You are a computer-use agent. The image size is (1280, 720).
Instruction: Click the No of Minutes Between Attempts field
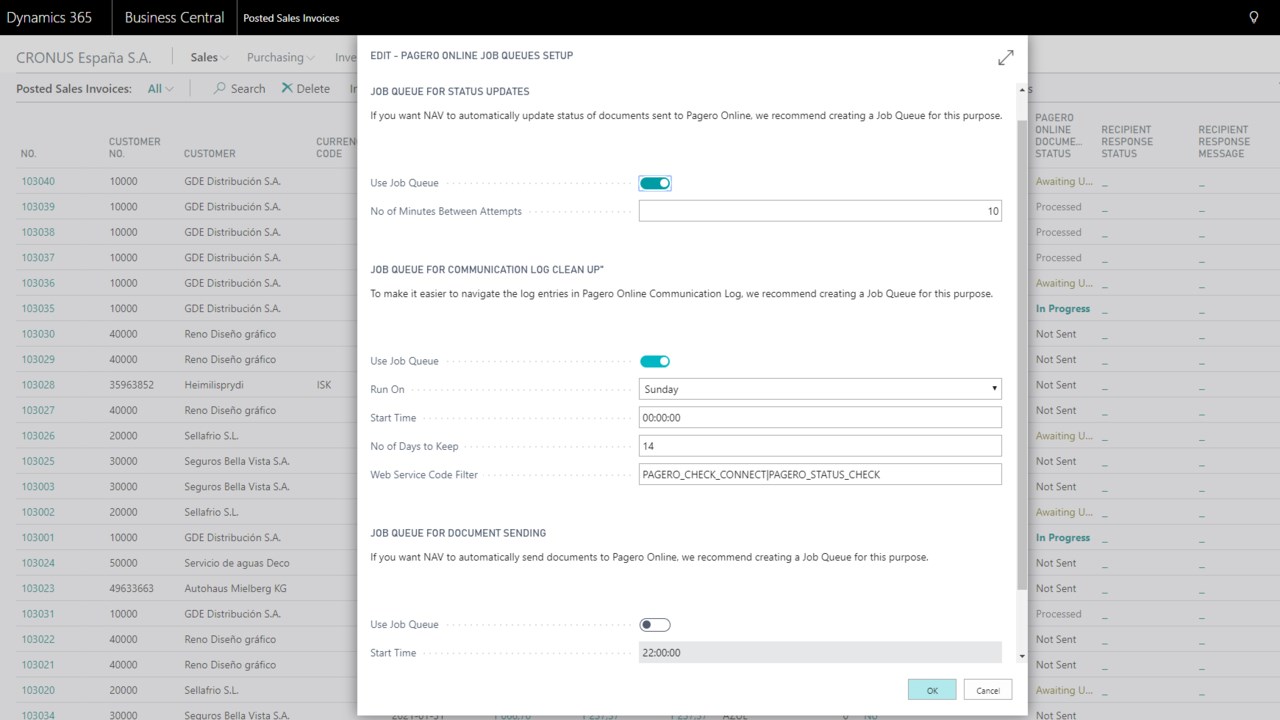coord(820,211)
